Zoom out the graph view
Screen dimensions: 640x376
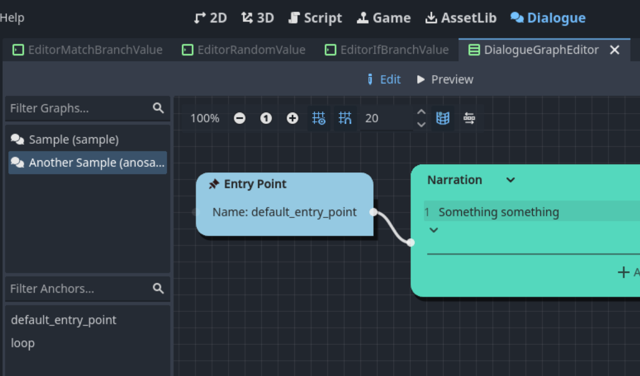coord(240,118)
